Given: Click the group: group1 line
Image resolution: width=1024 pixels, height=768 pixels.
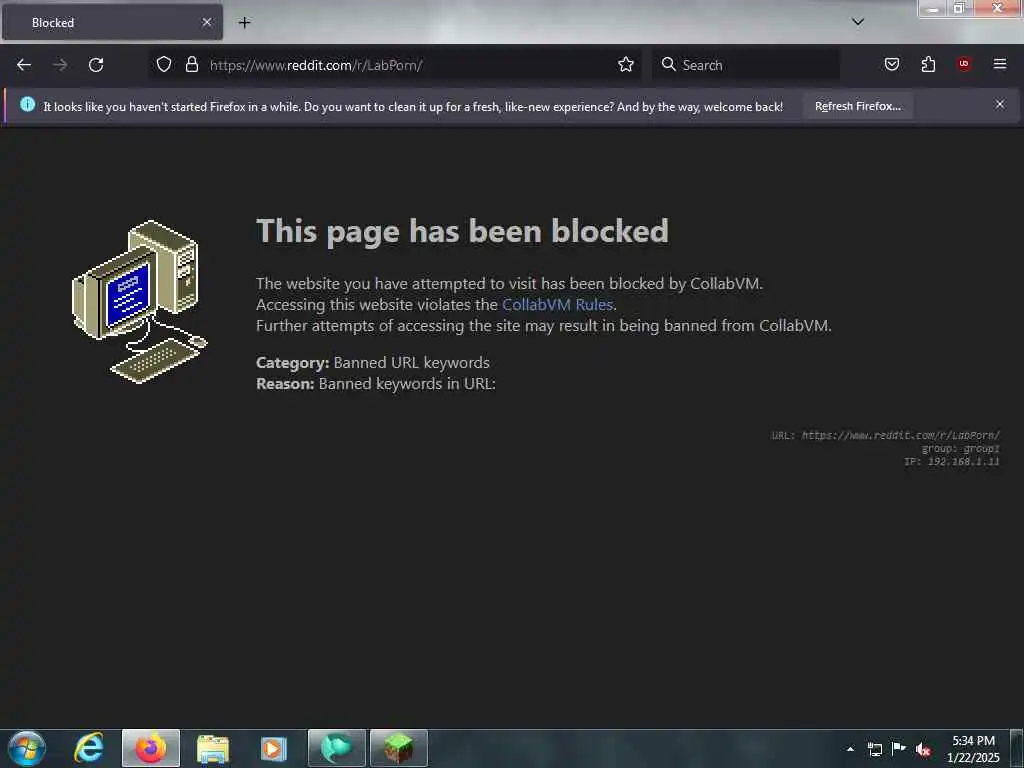Looking at the screenshot, I should pos(960,448).
